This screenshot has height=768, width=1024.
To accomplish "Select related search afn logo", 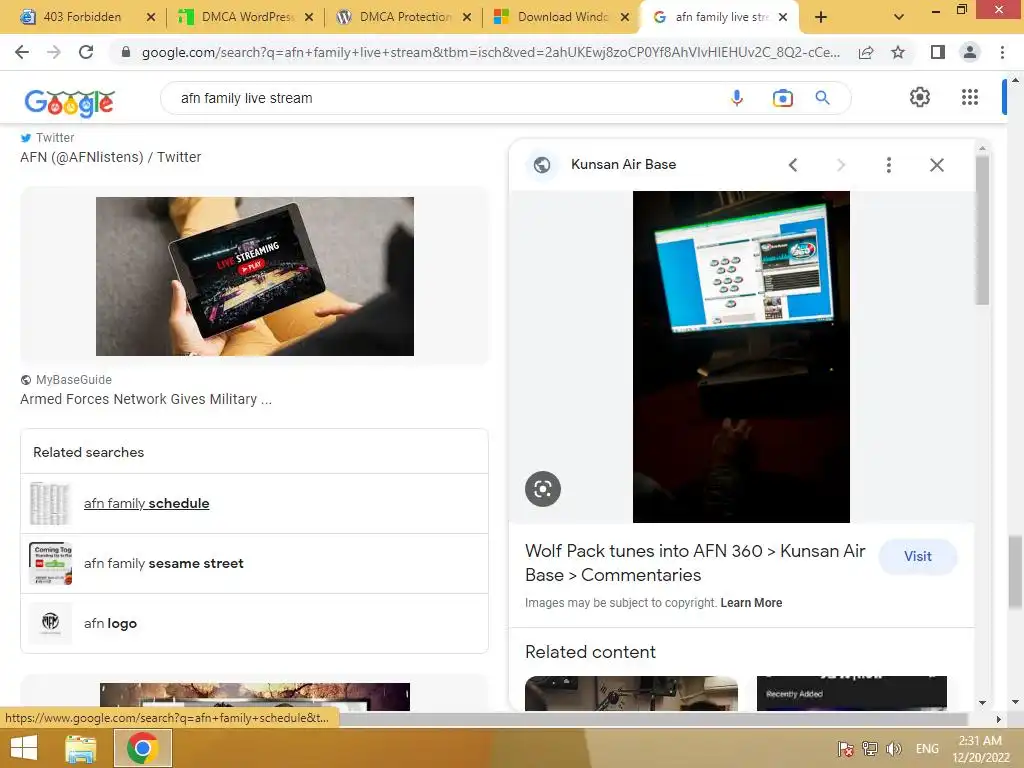I will pyautogui.click(x=254, y=624).
